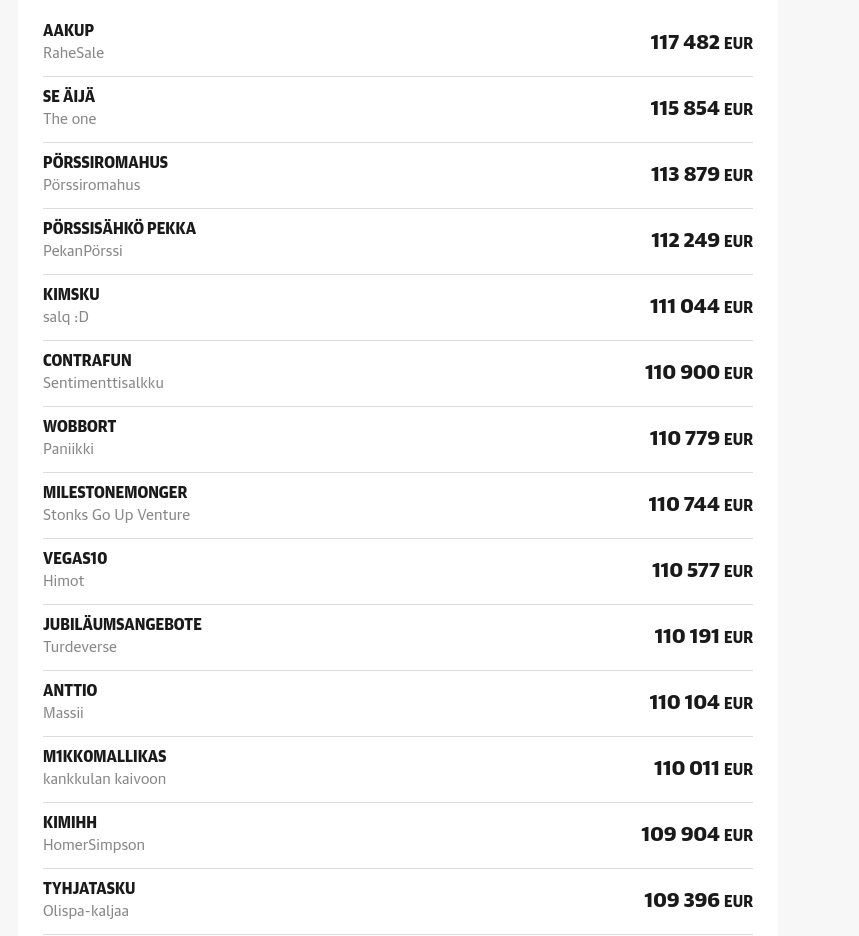Image resolution: width=859 pixels, height=936 pixels.
Task: Open the TYHJATASKU entry
Action: click(x=89, y=889)
